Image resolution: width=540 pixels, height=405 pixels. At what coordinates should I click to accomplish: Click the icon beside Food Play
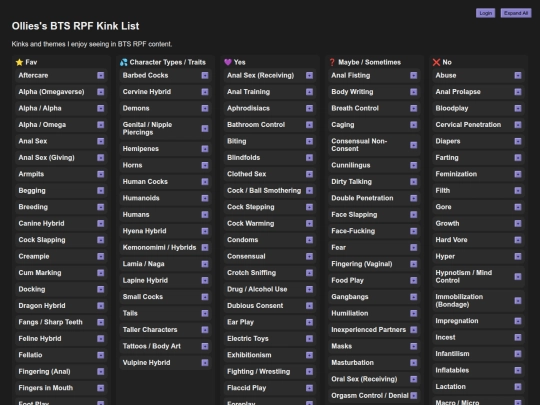(x=414, y=280)
